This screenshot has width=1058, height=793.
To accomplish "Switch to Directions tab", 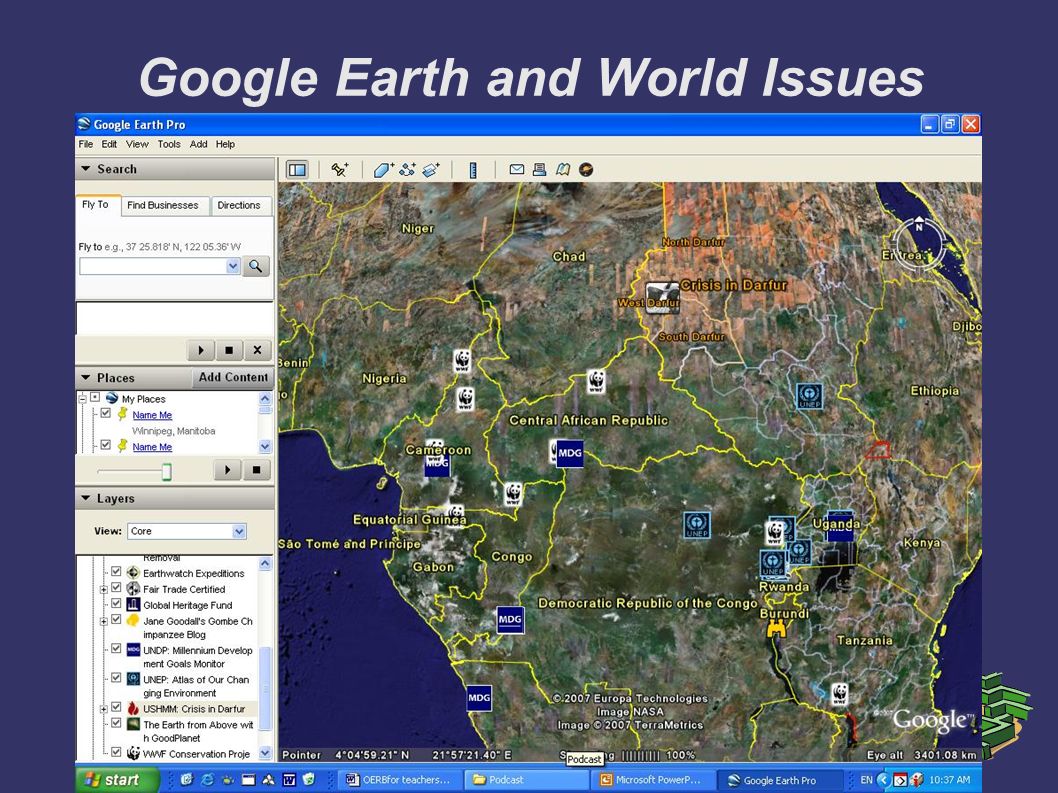I will (x=239, y=205).
